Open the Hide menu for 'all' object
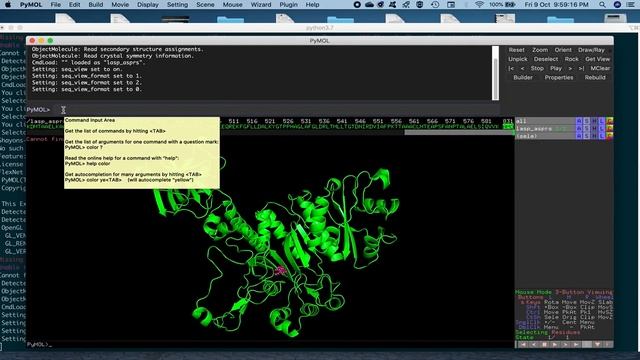Image resolution: width=640 pixels, height=360 pixels. pyautogui.click(x=594, y=121)
